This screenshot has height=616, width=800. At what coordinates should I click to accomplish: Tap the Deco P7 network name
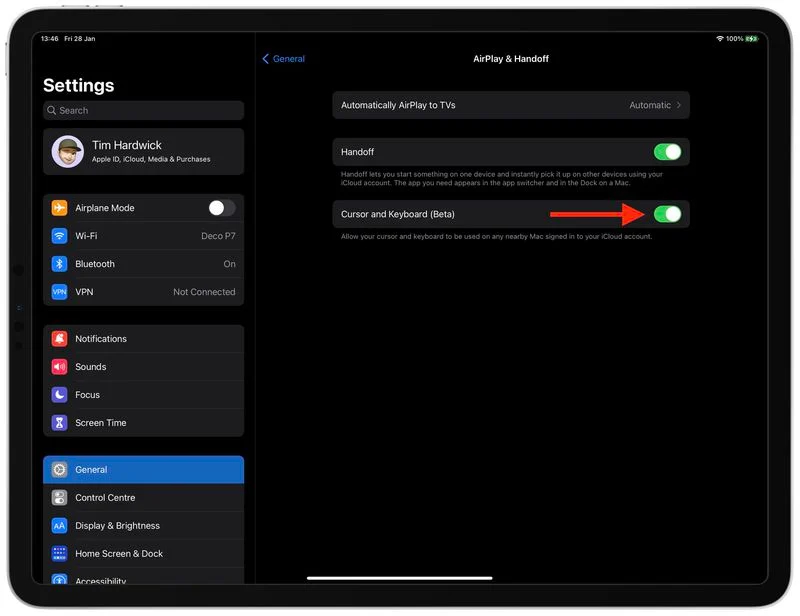[x=218, y=236]
